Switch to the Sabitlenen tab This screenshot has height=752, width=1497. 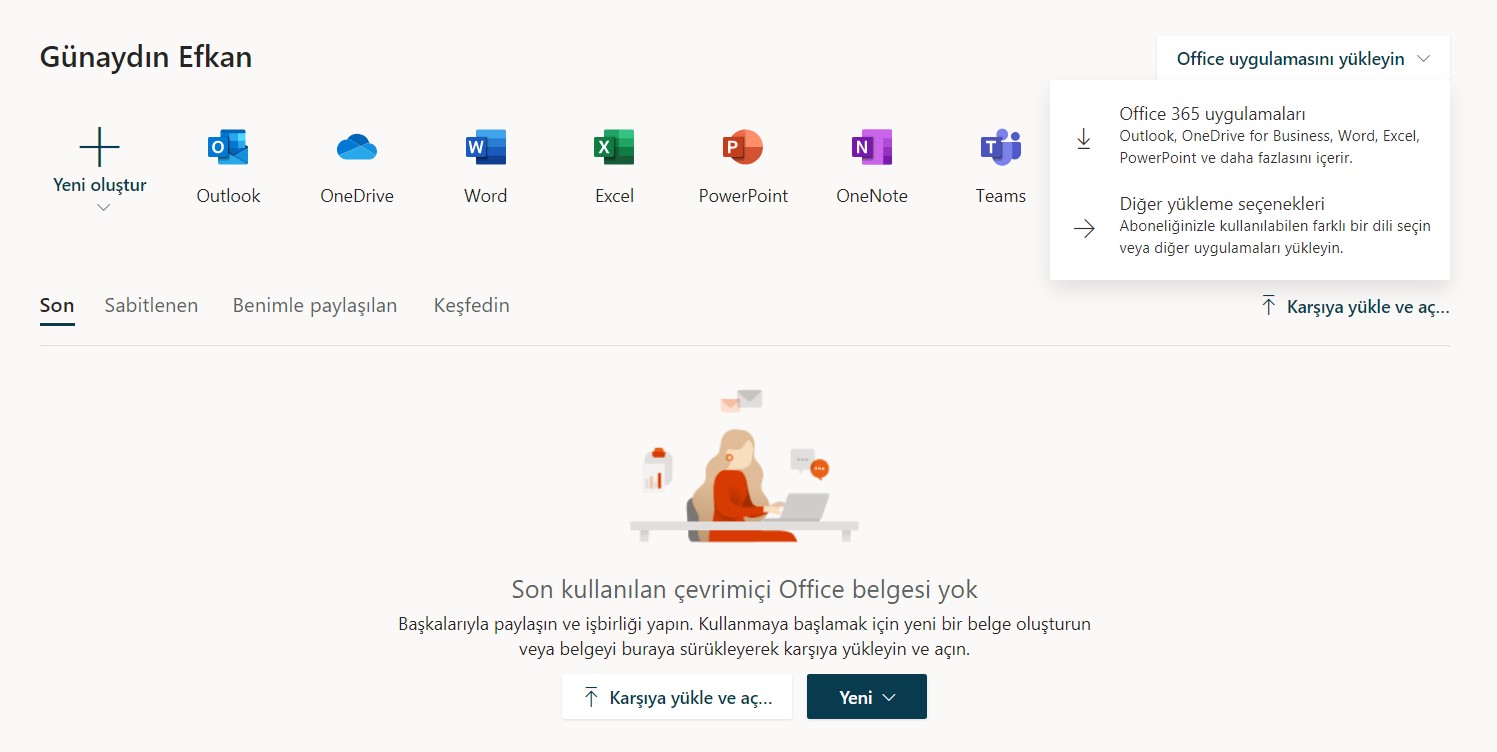coord(151,306)
